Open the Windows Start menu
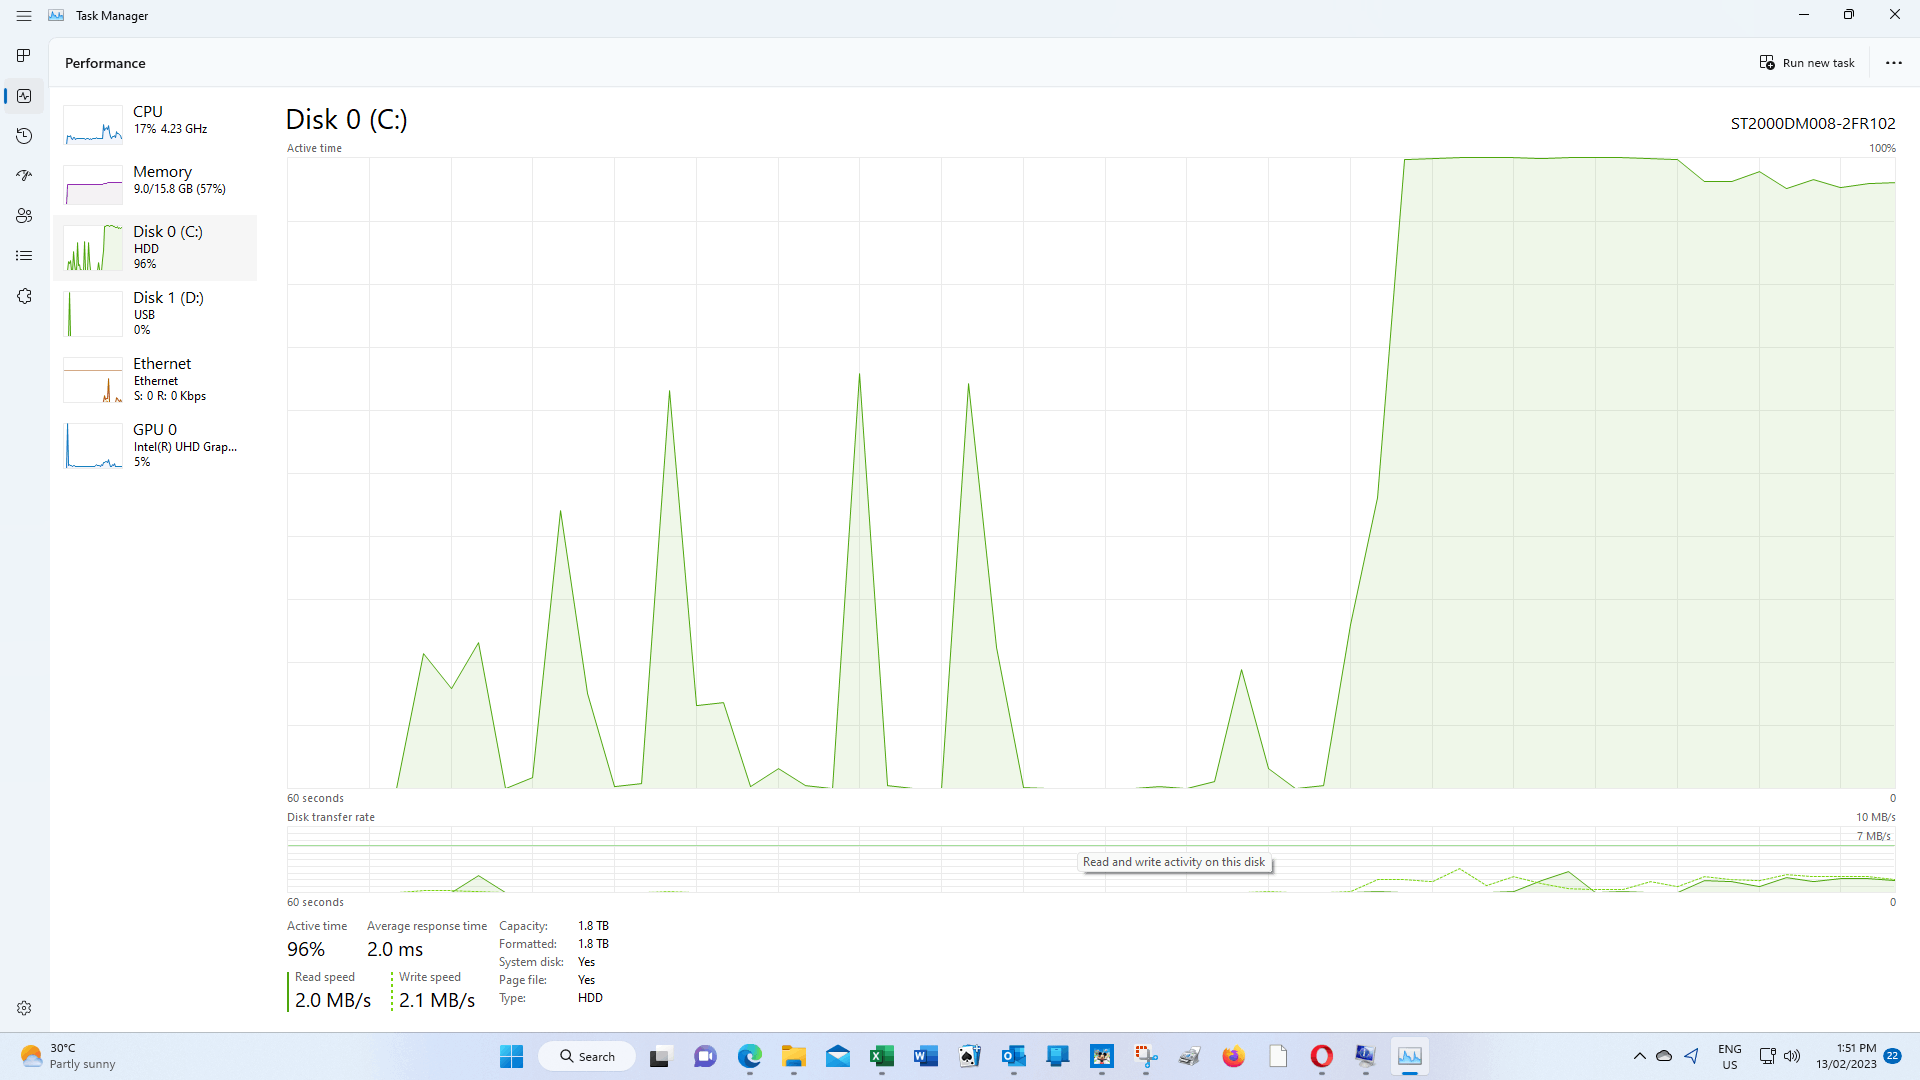 511,1056
